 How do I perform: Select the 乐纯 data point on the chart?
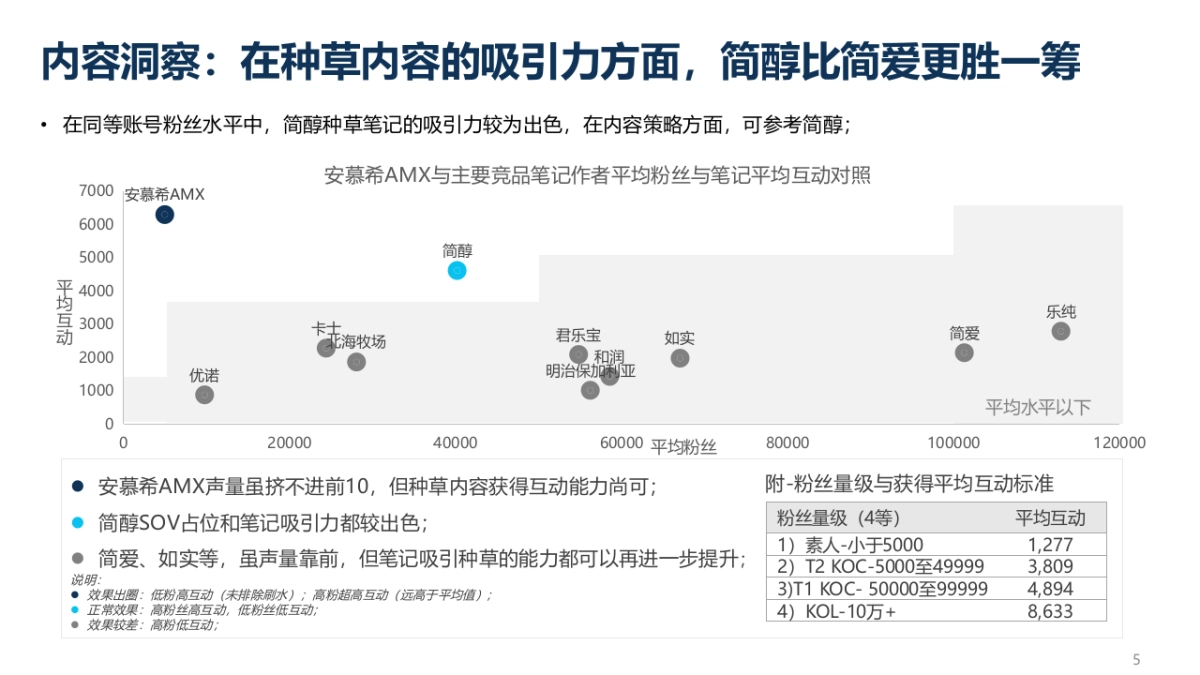1063,331
